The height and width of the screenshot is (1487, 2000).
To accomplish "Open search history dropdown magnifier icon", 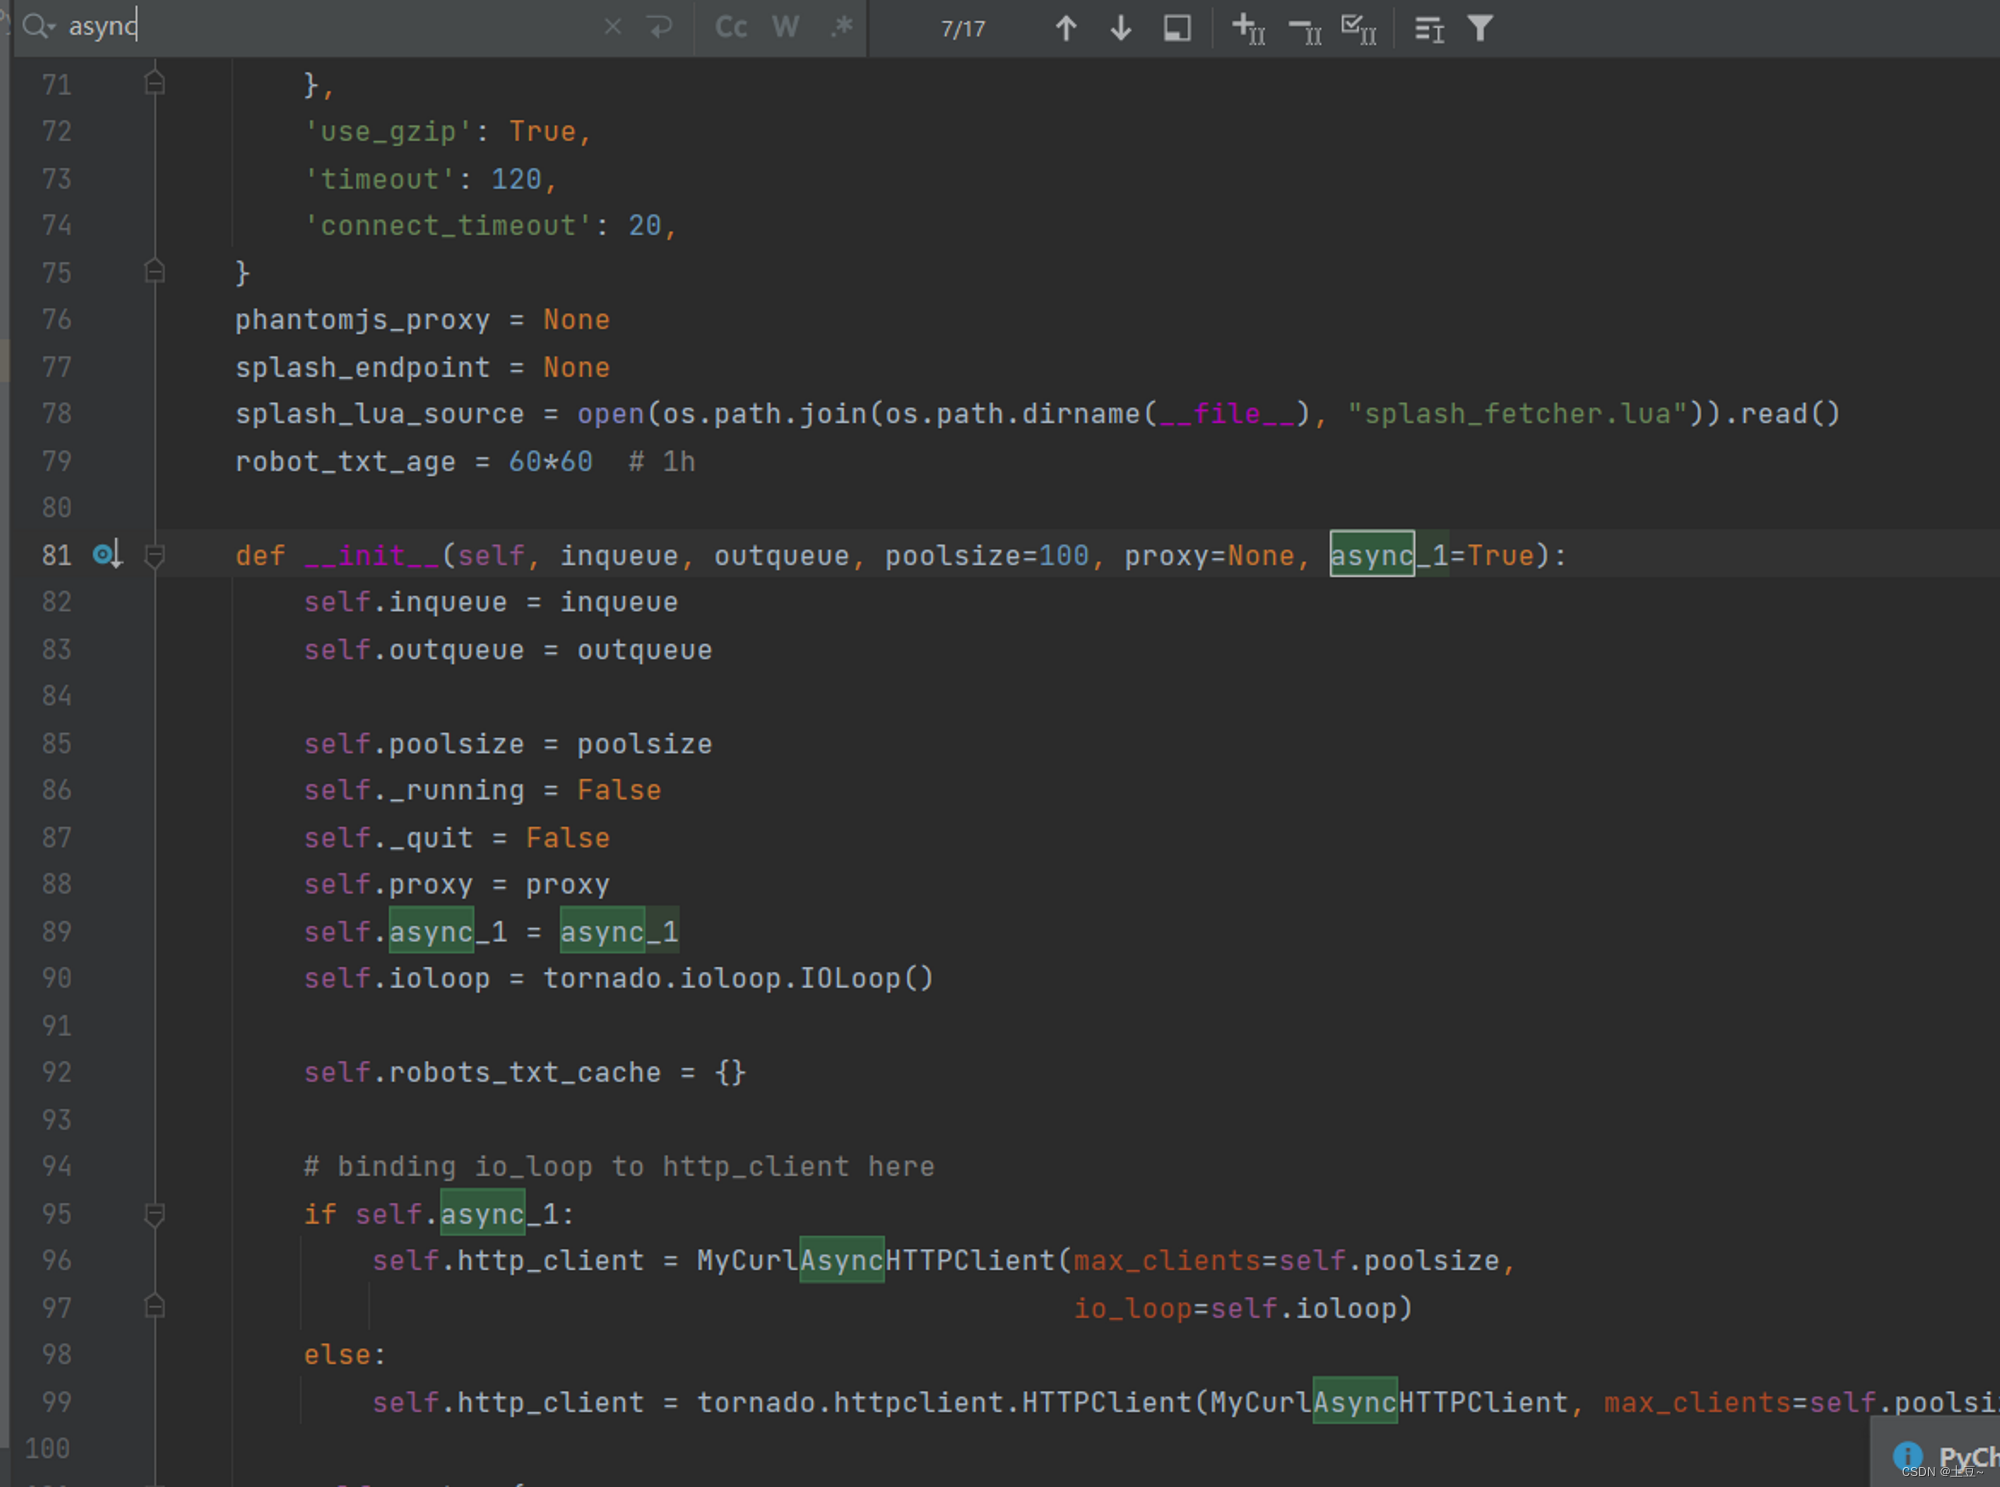I will (38, 27).
